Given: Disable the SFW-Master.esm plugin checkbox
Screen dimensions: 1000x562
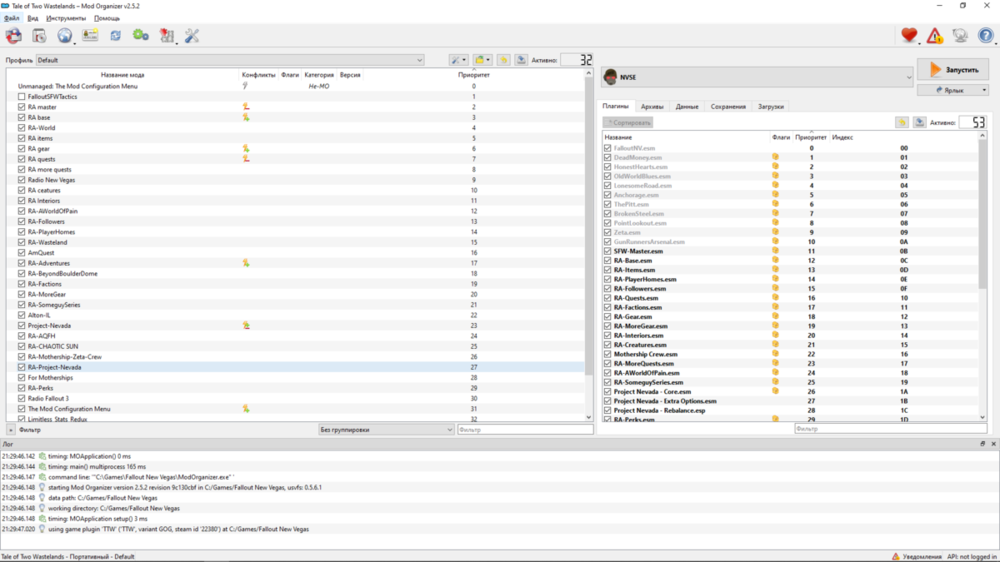Looking at the screenshot, I should [x=607, y=251].
